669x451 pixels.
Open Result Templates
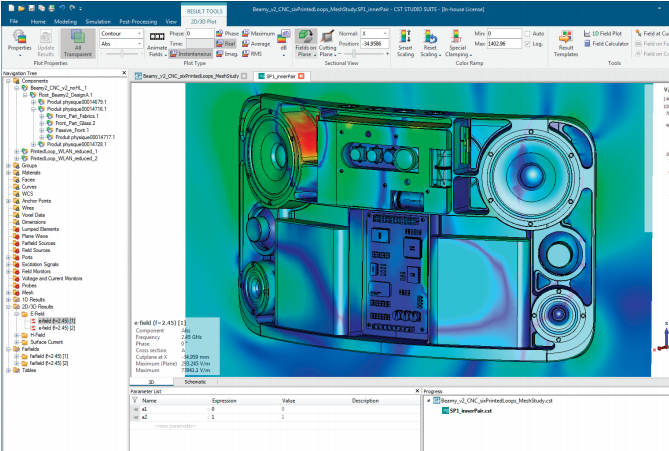point(566,40)
